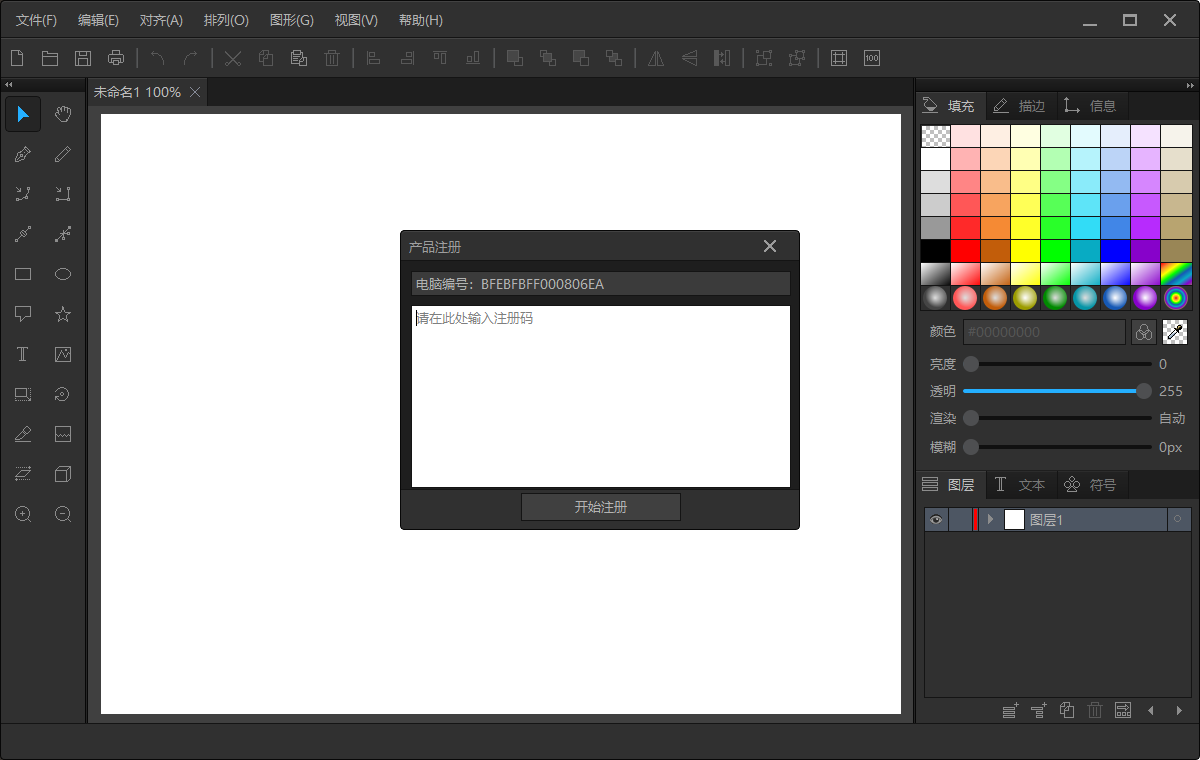Close the 产品注册 dialog
The height and width of the screenshot is (760, 1200).
click(x=770, y=246)
